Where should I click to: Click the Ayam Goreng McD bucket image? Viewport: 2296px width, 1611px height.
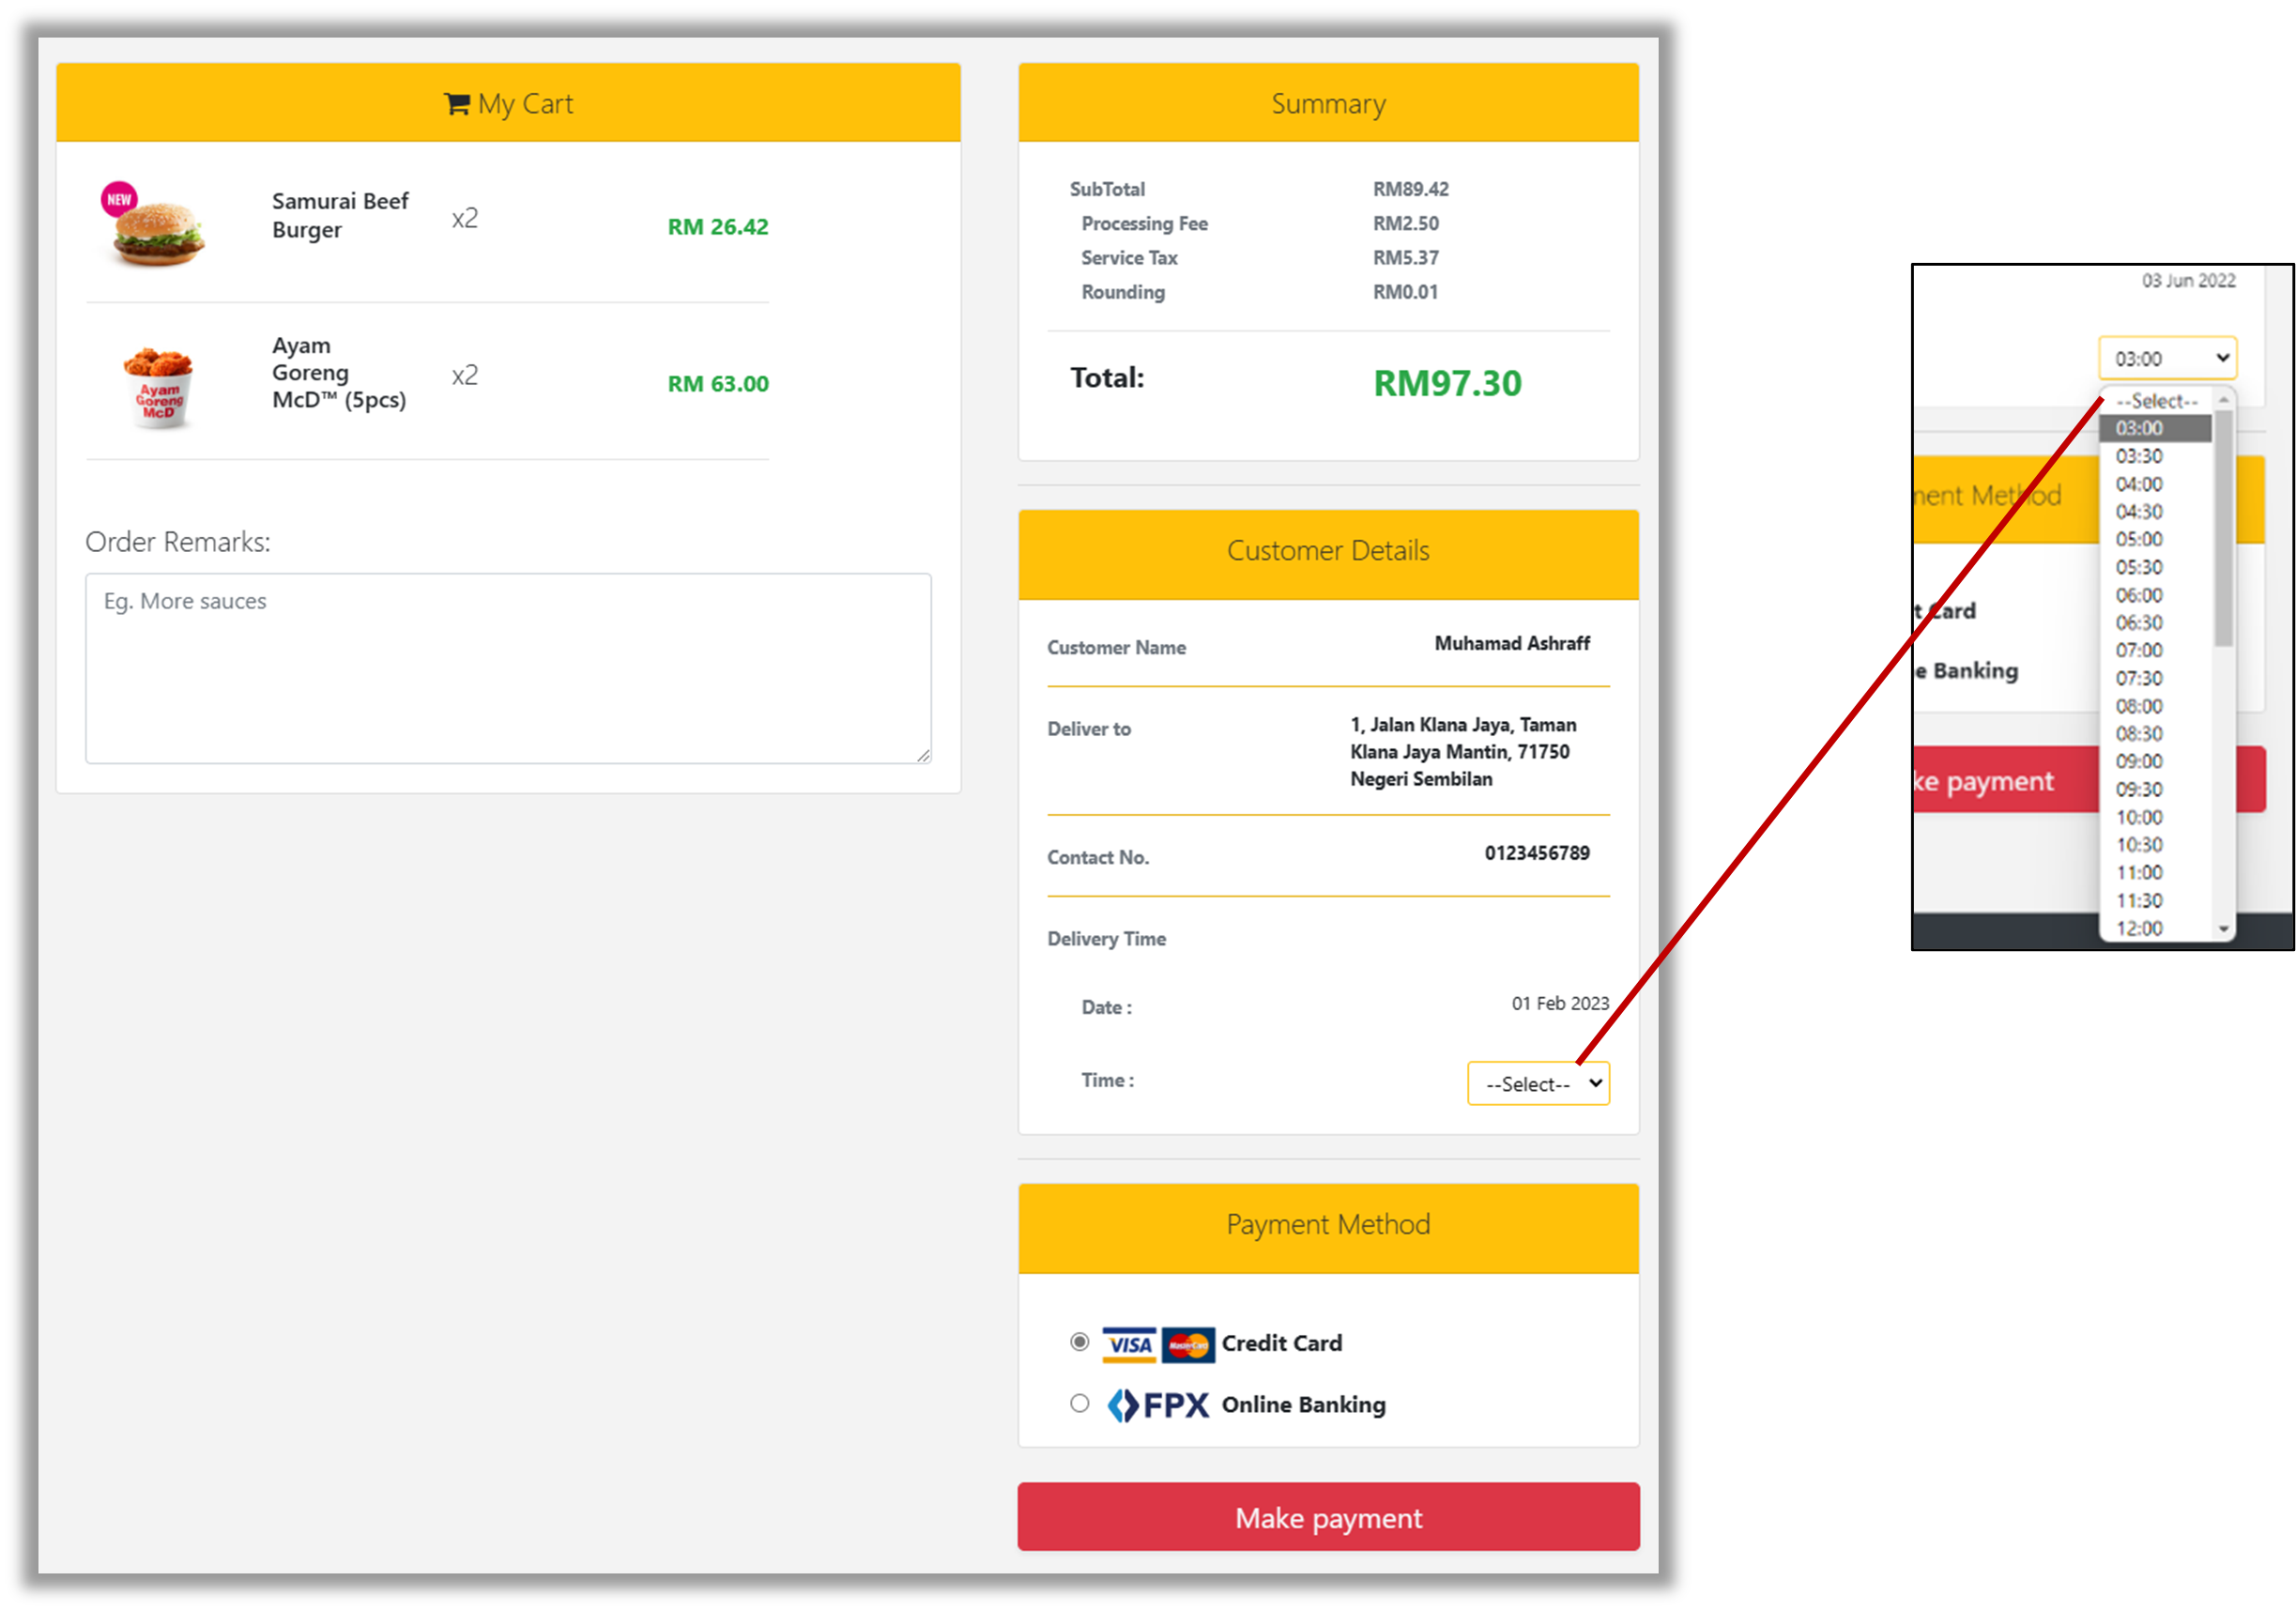159,388
